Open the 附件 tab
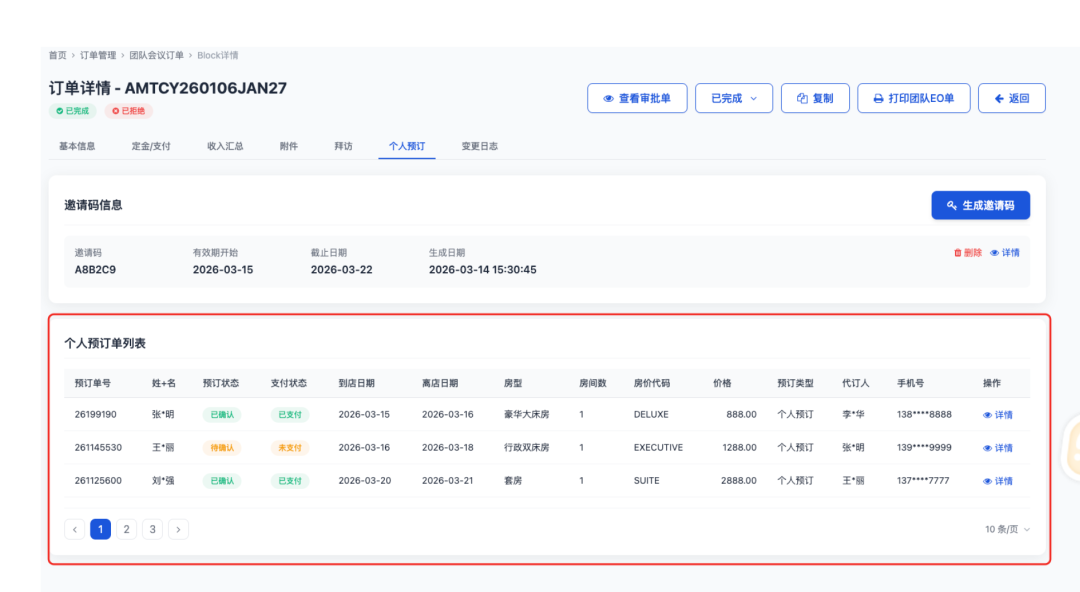The width and height of the screenshot is (1080, 592). click(289, 146)
